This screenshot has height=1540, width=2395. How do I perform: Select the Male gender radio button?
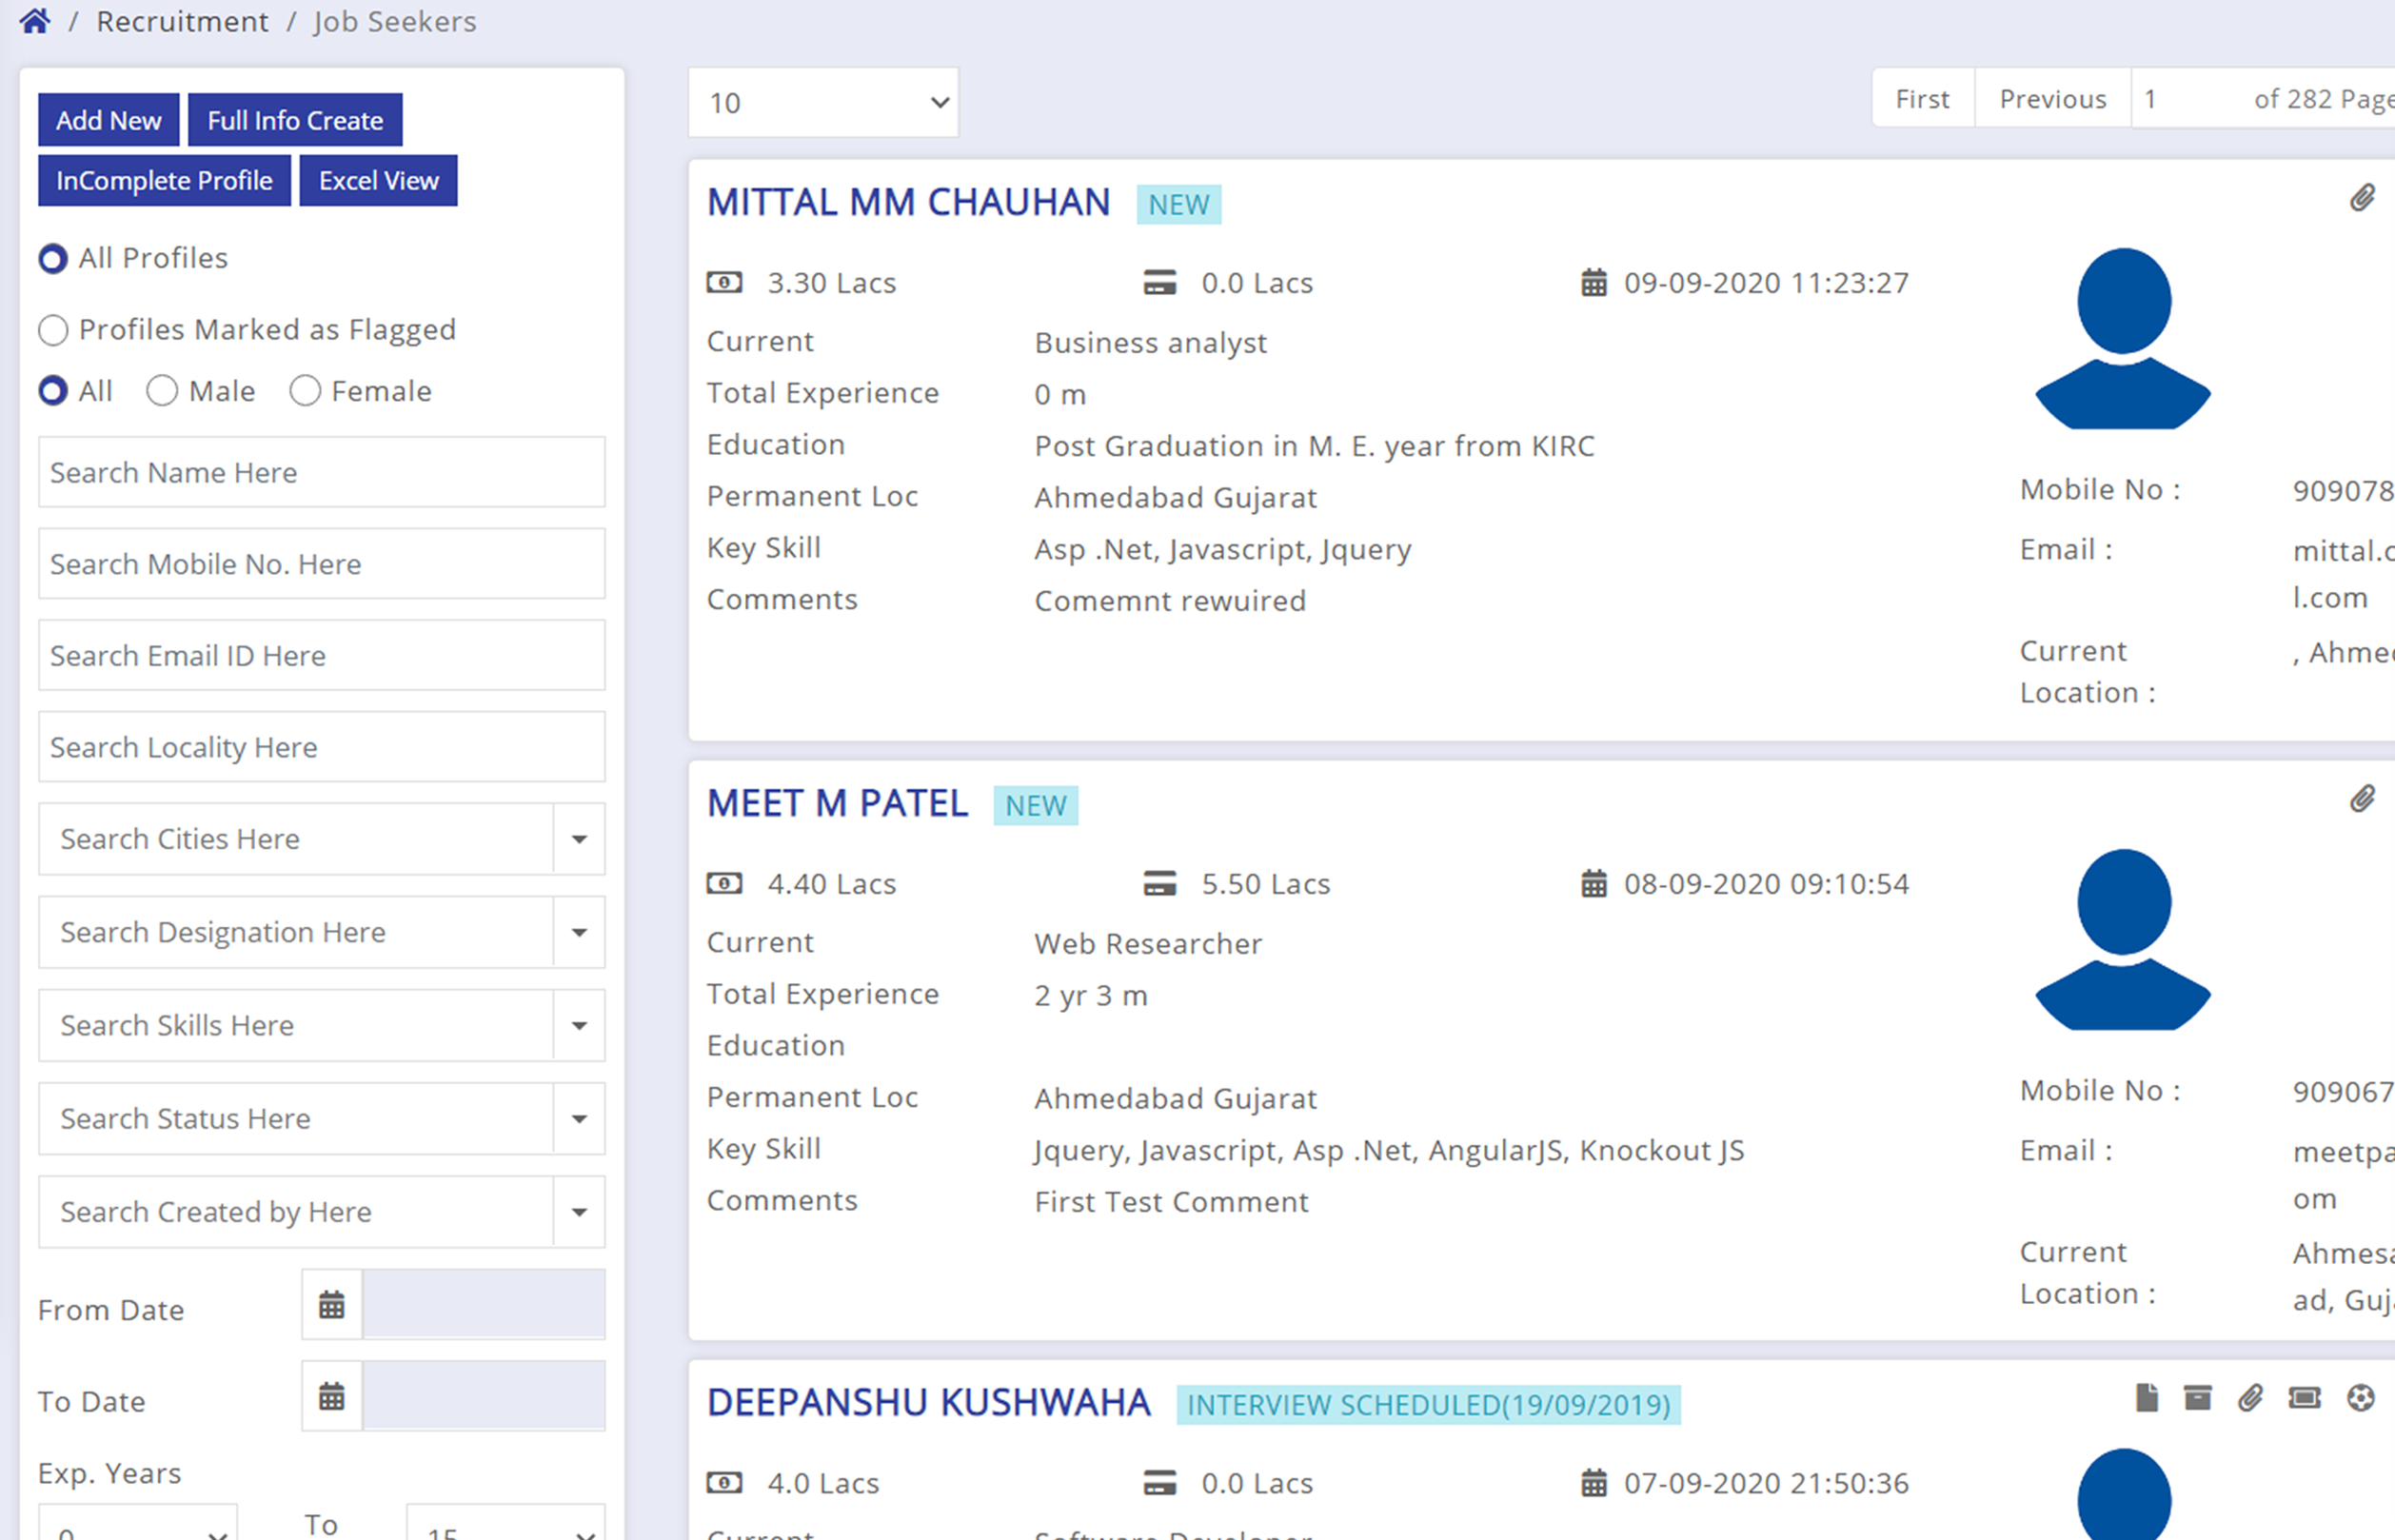click(x=162, y=391)
